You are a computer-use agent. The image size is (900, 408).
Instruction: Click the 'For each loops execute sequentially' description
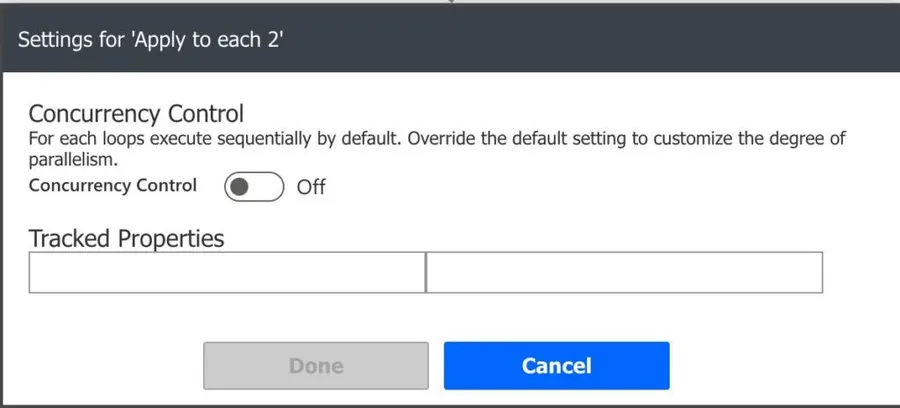click(x=210, y=138)
